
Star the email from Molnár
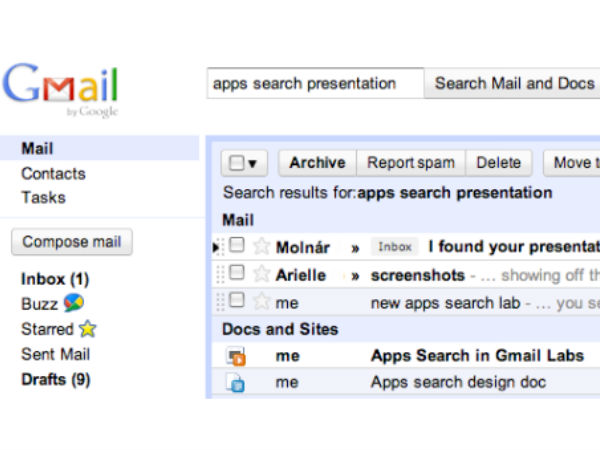262,246
